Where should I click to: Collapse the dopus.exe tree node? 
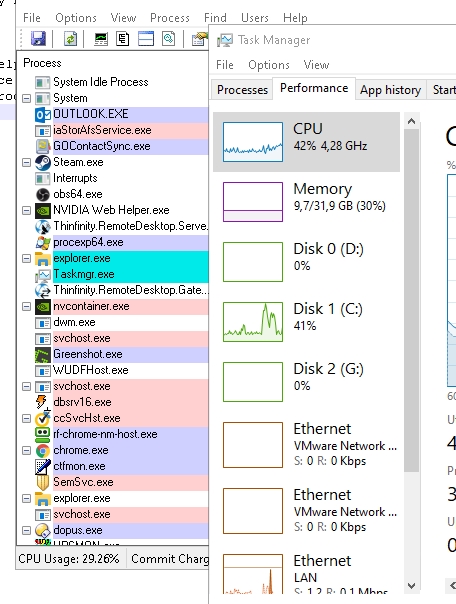click(26, 530)
